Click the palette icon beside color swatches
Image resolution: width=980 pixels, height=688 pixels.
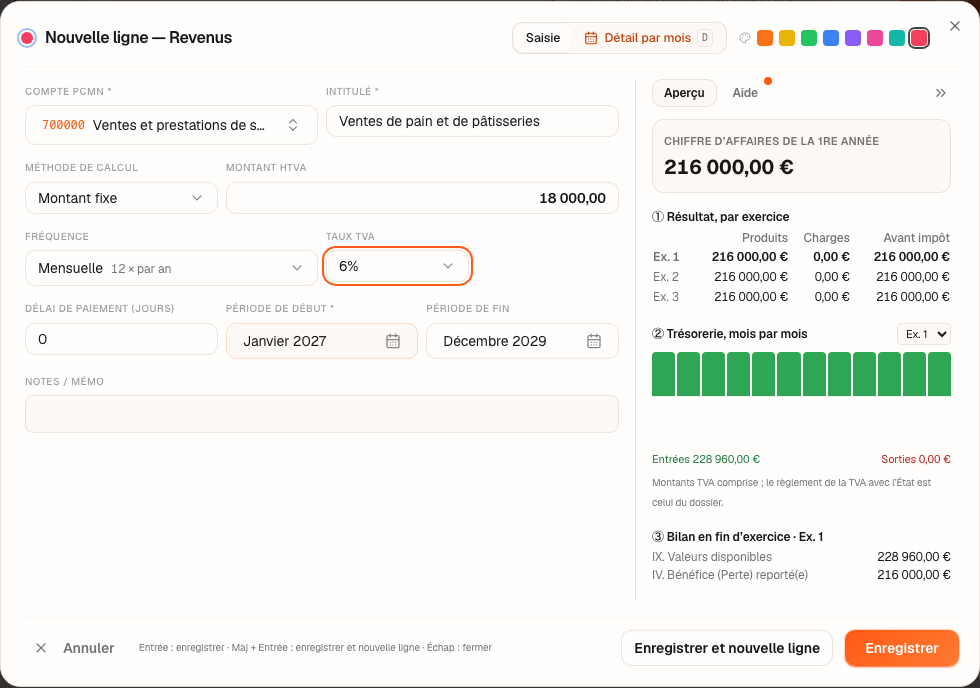click(x=744, y=38)
